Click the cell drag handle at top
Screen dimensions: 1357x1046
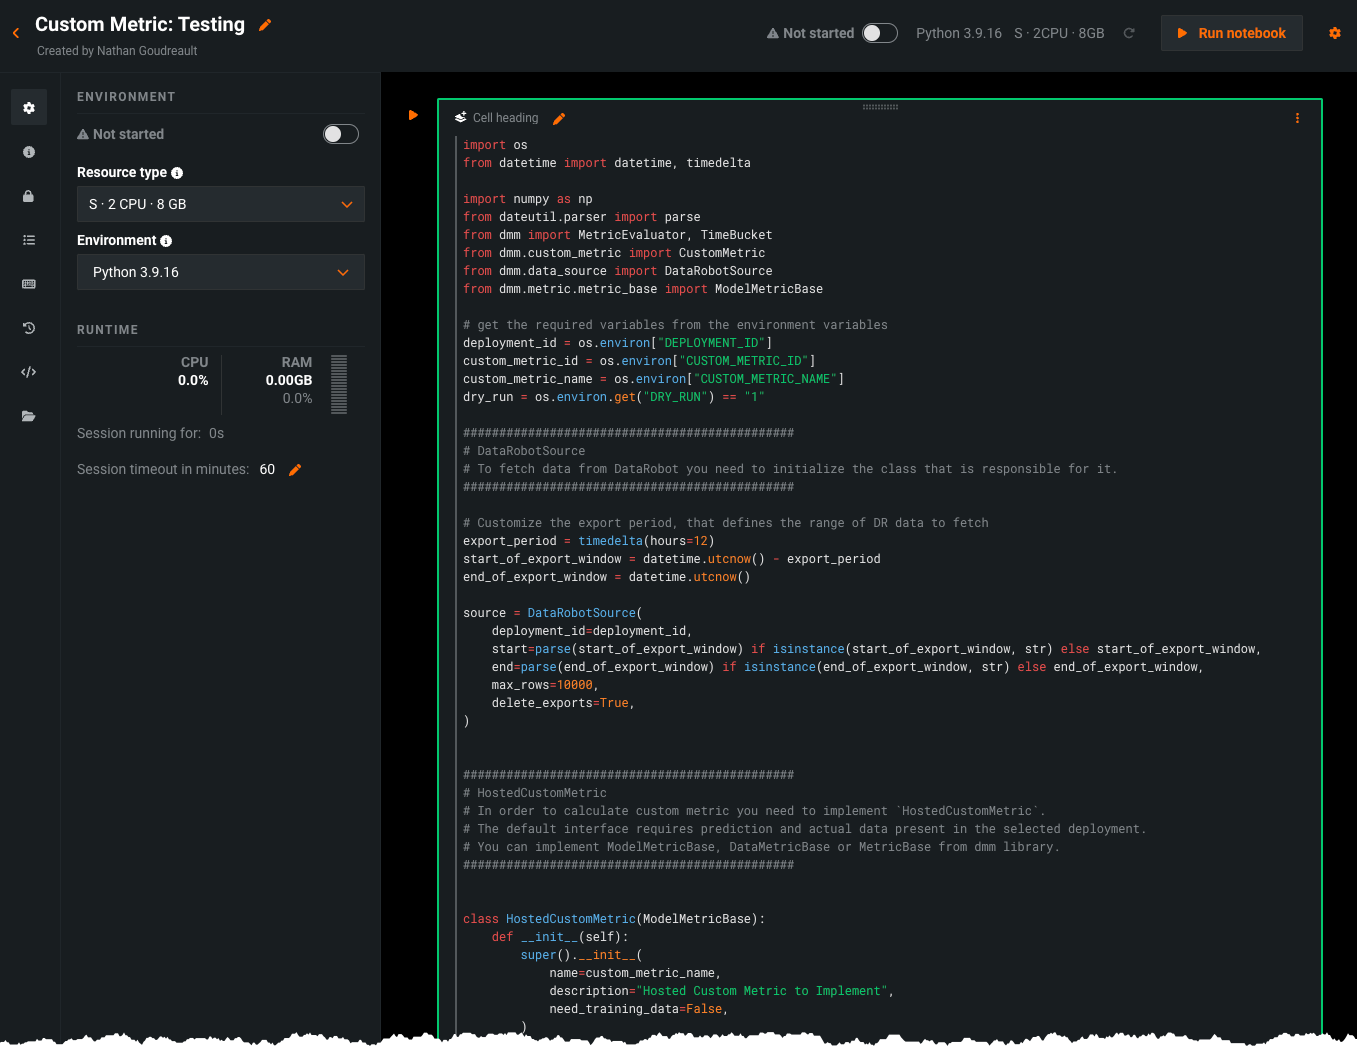click(880, 106)
